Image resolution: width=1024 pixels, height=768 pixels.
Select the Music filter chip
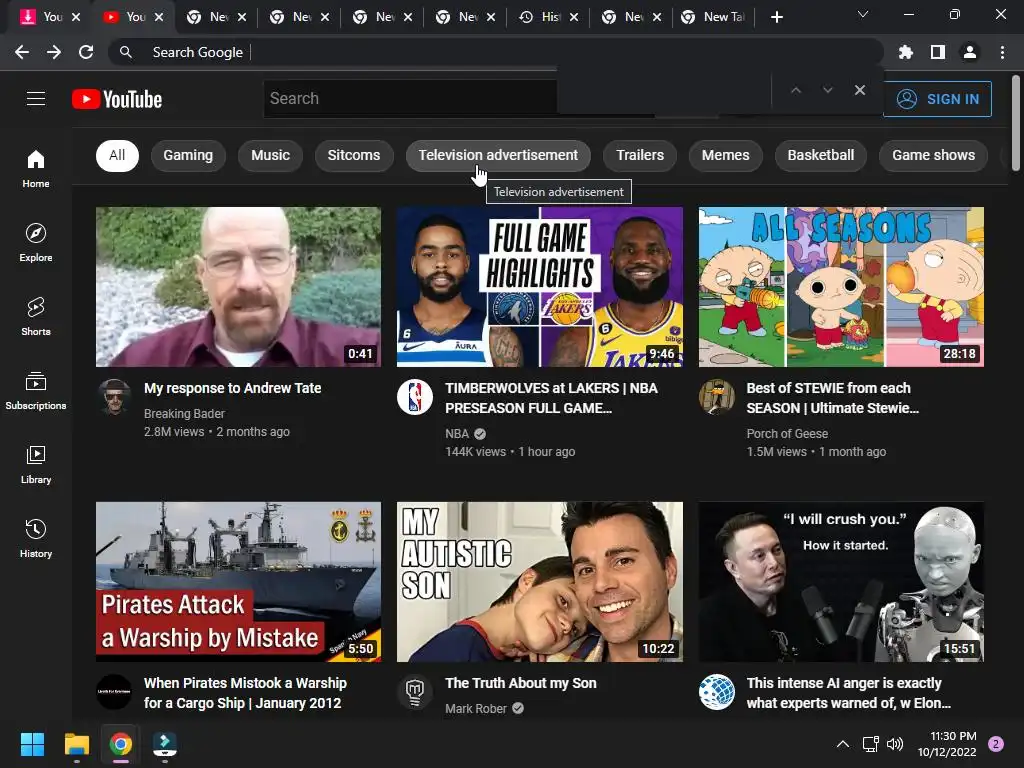pos(270,155)
